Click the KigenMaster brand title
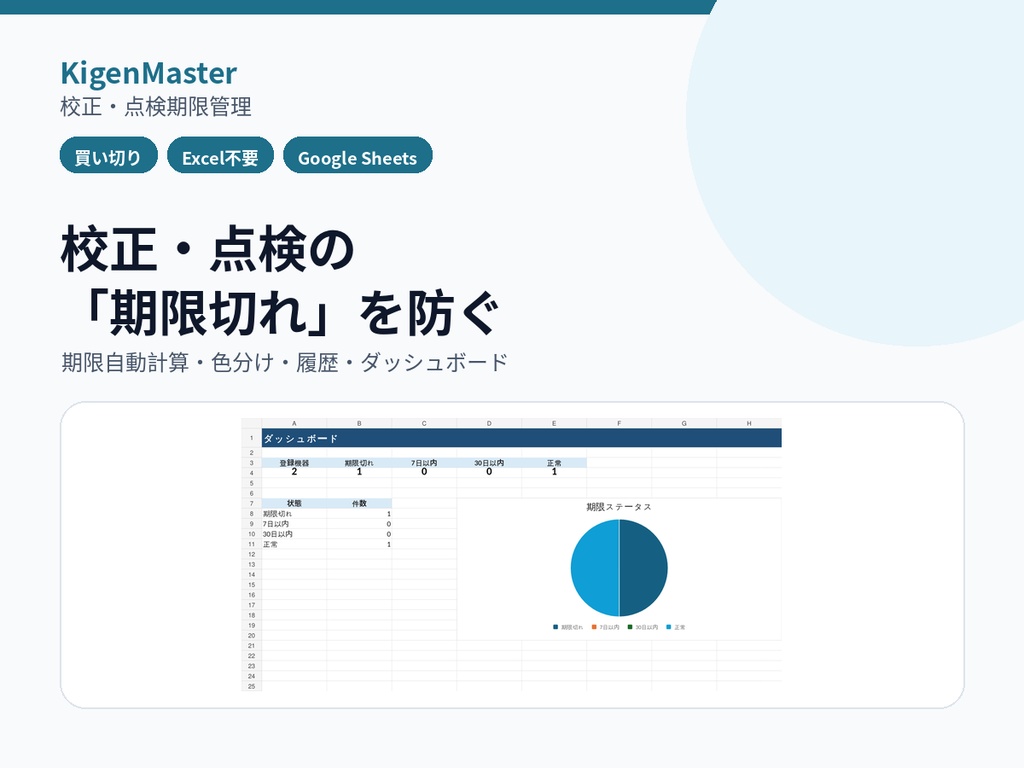The image size is (1024, 768). 148,73
